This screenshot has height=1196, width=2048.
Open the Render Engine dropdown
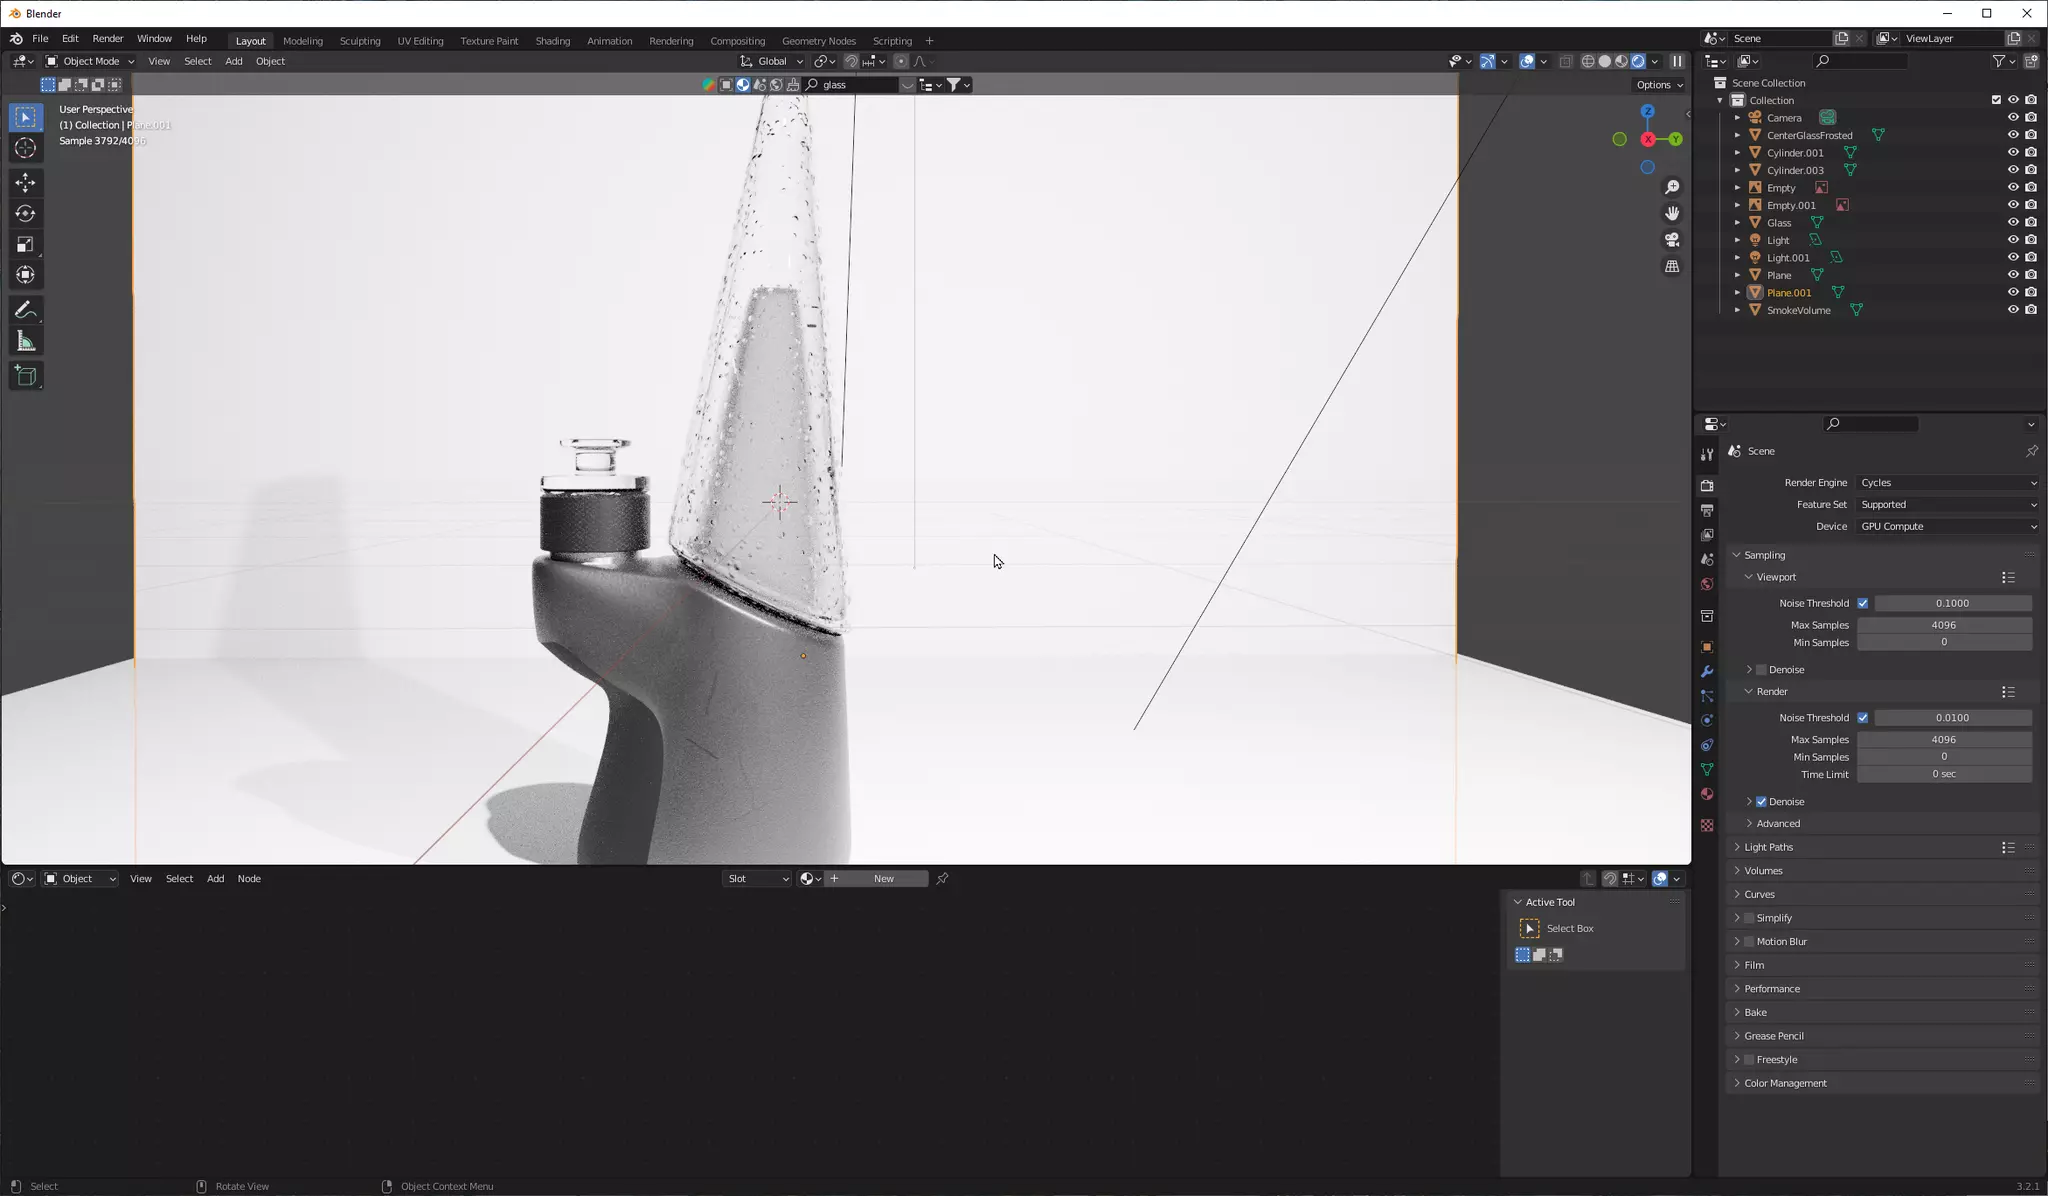(x=1948, y=483)
